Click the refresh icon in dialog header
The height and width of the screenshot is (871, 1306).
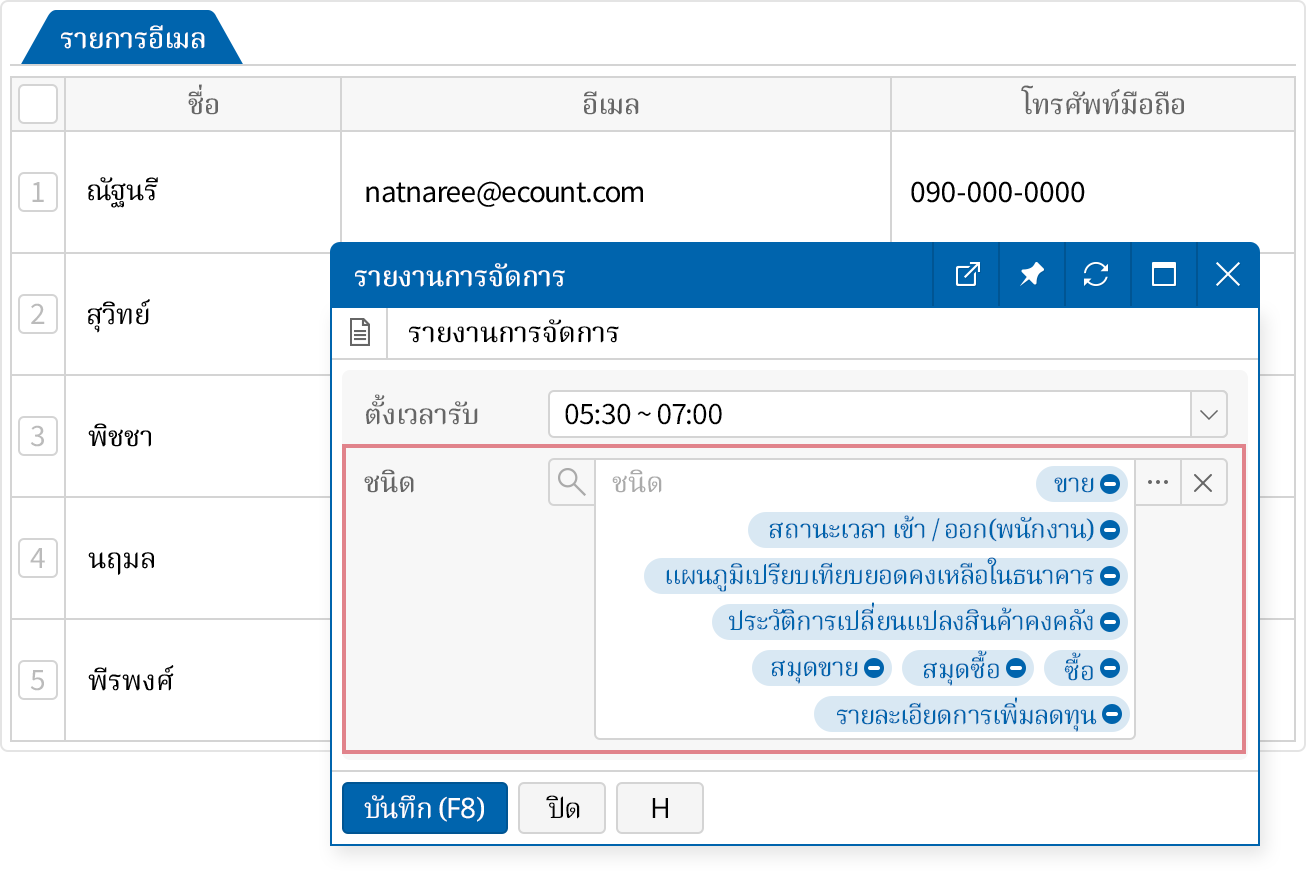click(x=1097, y=275)
